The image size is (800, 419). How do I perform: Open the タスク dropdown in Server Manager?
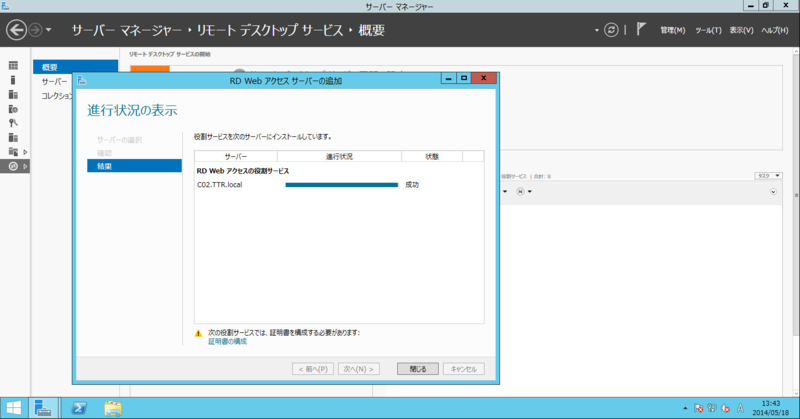point(768,176)
